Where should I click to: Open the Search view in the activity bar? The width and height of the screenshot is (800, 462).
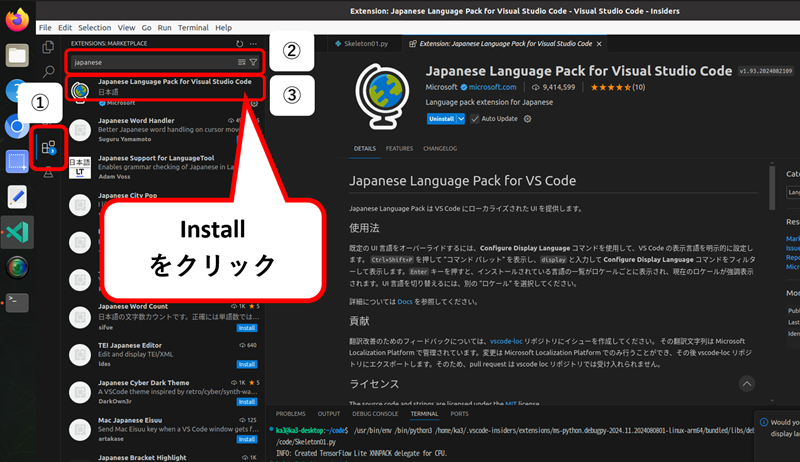(48, 71)
